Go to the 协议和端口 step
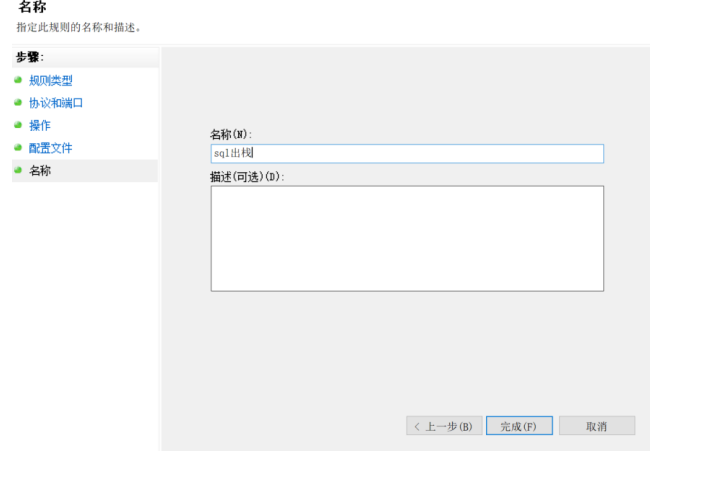The width and height of the screenshot is (710, 480). pos(56,103)
